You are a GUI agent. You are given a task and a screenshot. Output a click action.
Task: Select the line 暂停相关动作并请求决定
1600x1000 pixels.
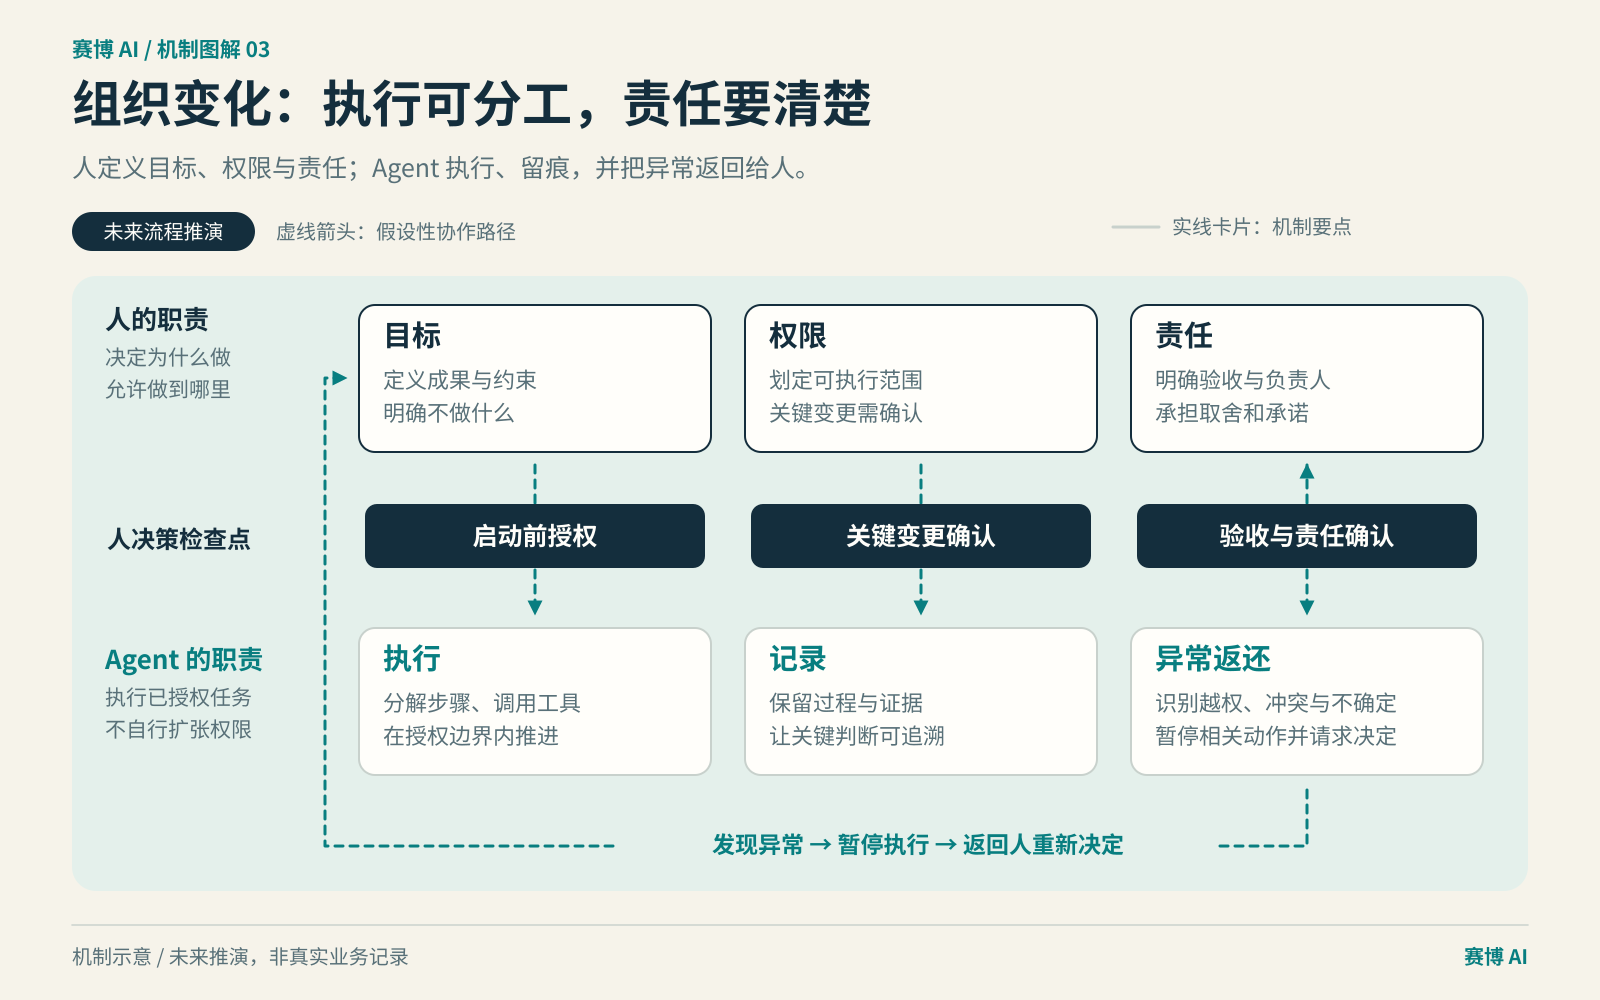(1276, 736)
